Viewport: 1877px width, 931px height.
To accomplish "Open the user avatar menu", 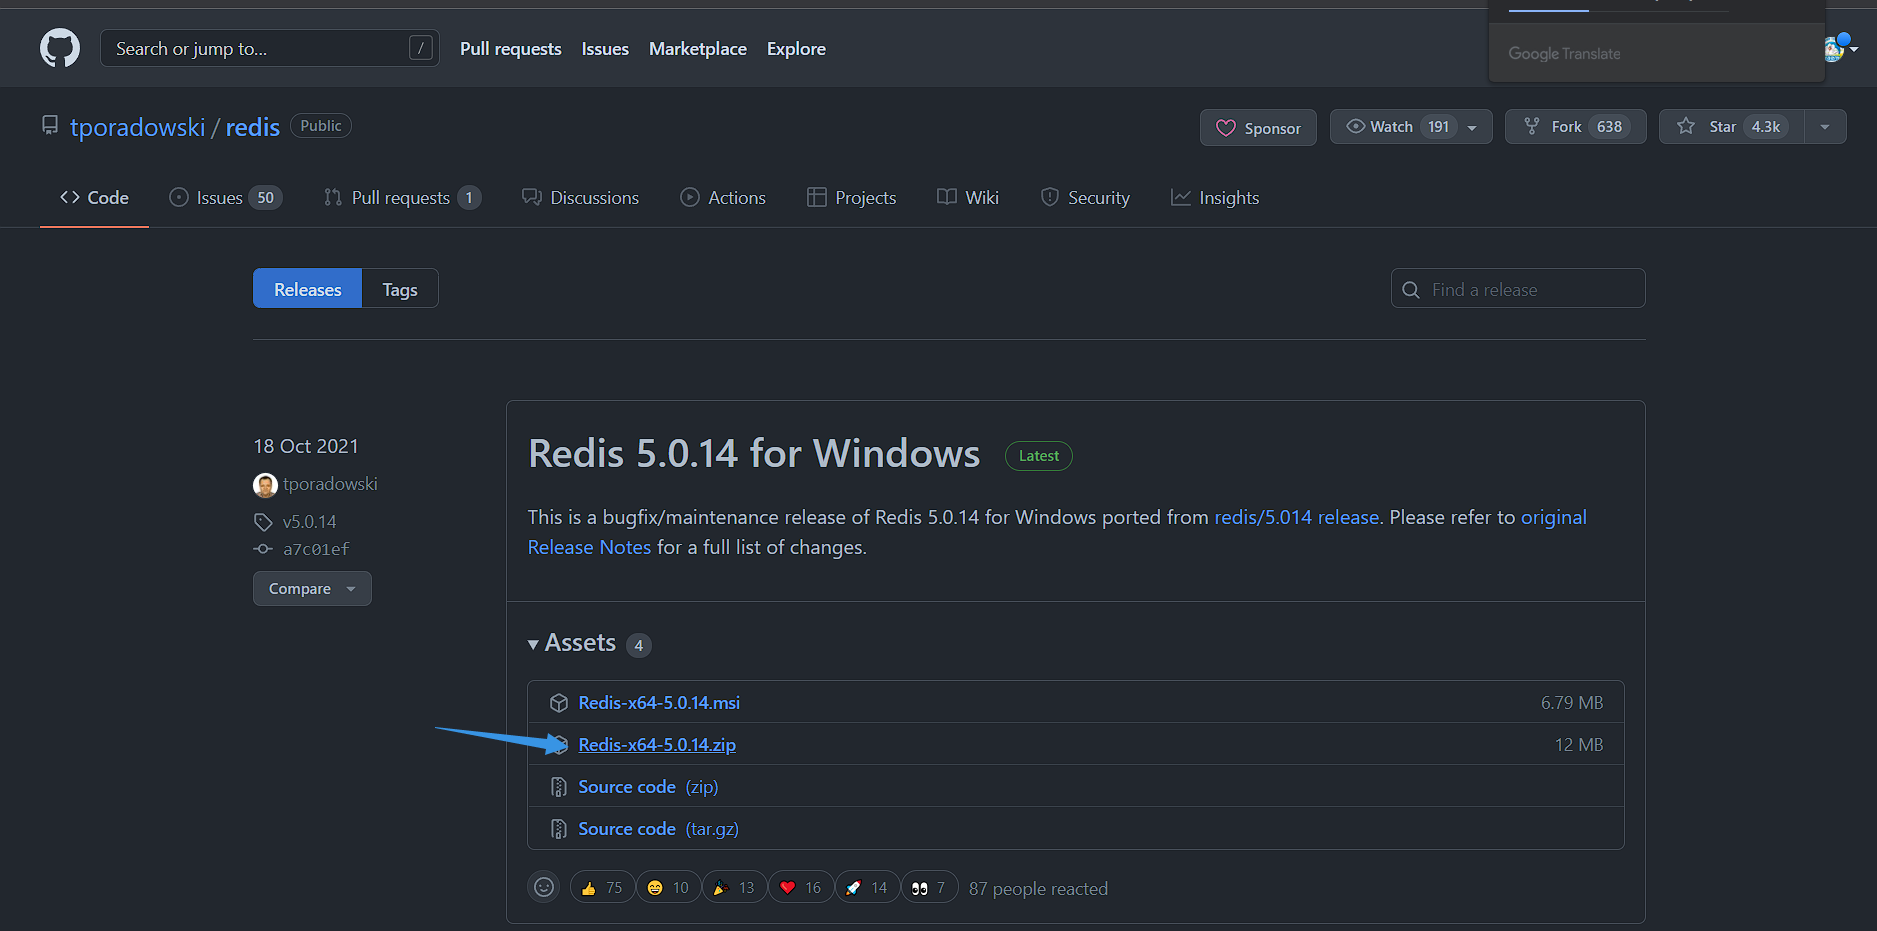I will (1840, 48).
